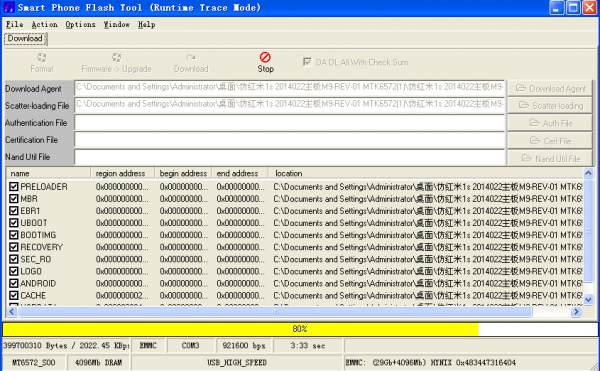This screenshot has width=600, height=371.
Task: Click the Stop icon in toolbar
Action: [265, 57]
